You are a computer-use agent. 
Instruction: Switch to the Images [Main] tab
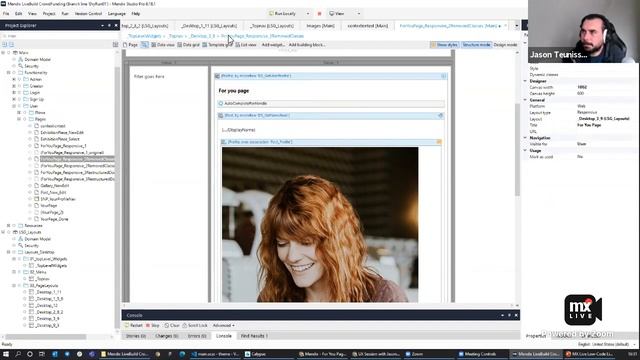tap(320, 26)
